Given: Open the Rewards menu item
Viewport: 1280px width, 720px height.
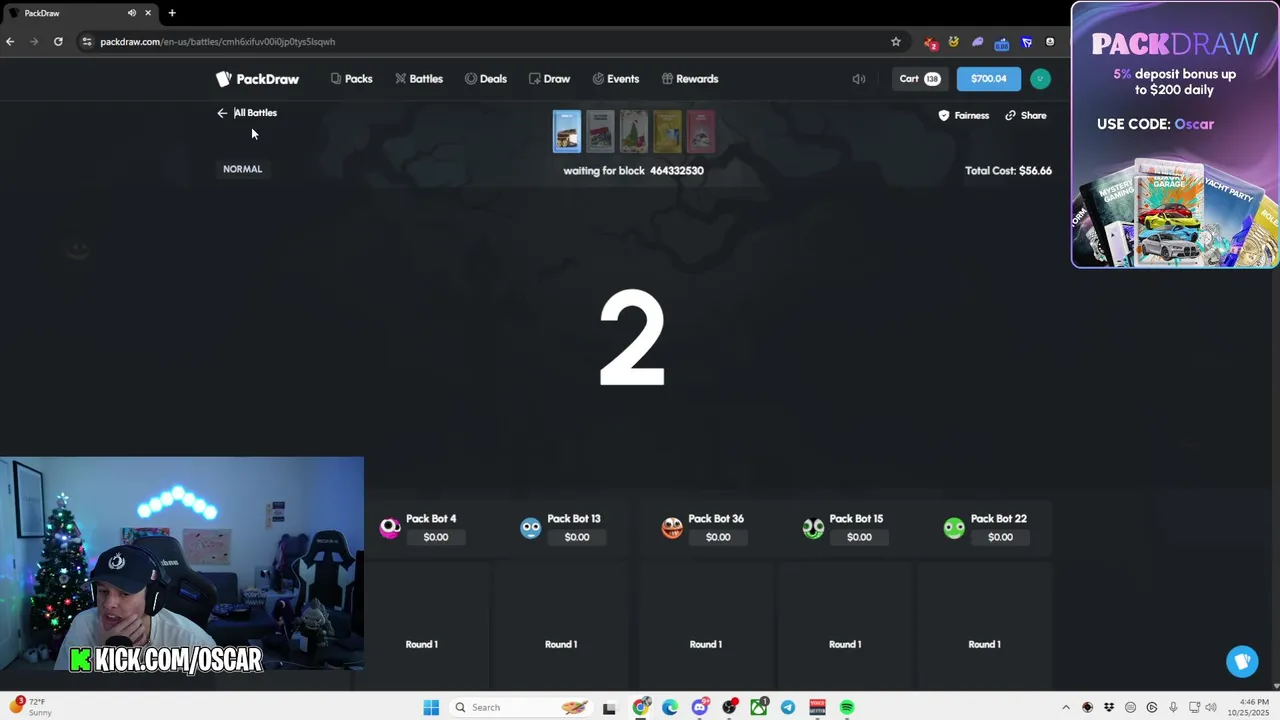Looking at the screenshot, I should click(690, 79).
